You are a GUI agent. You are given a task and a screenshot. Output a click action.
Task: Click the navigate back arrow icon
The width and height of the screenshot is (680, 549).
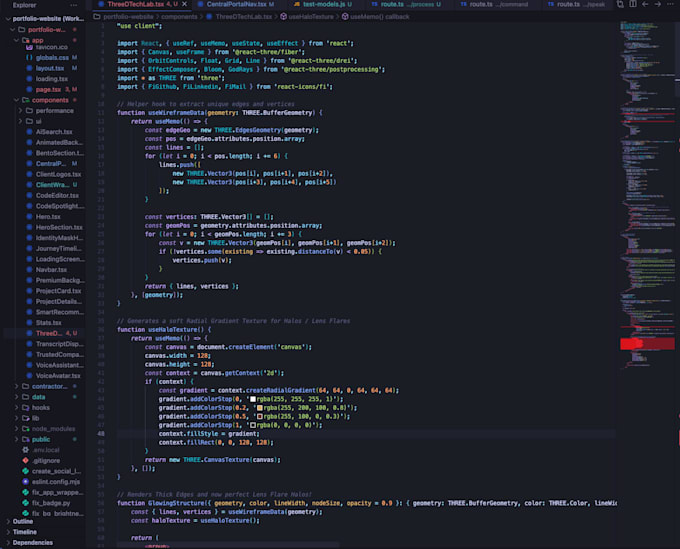click(645, 4)
